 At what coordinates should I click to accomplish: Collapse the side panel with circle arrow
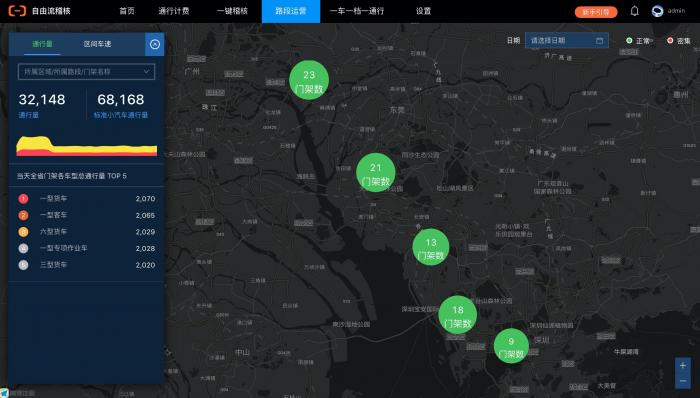pos(155,44)
